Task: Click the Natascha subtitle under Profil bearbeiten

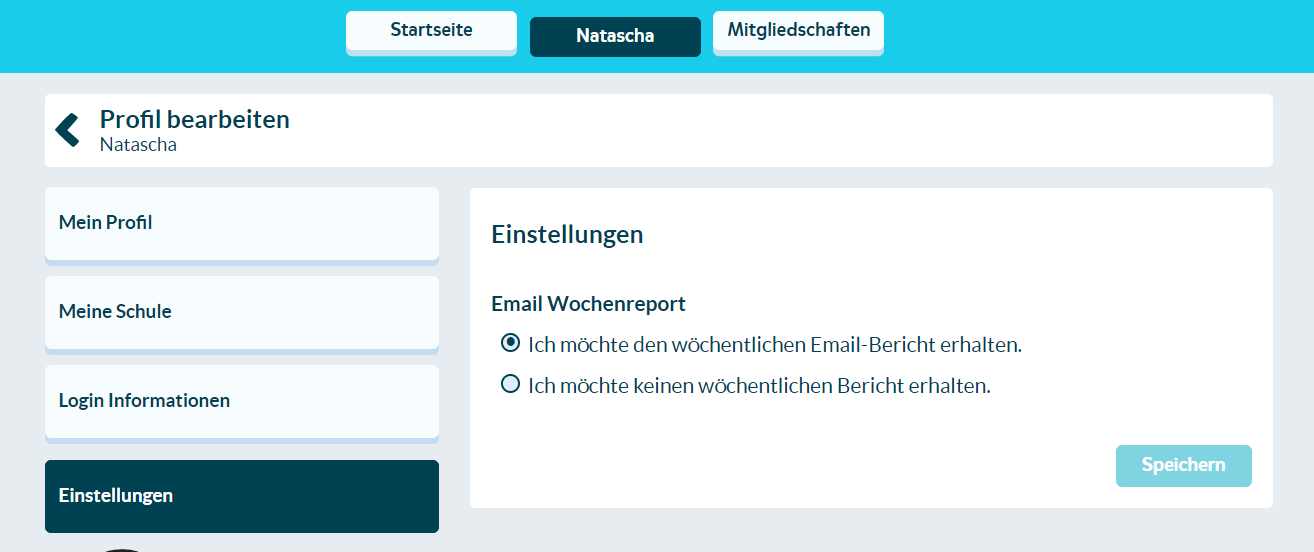Action: click(138, 145)
